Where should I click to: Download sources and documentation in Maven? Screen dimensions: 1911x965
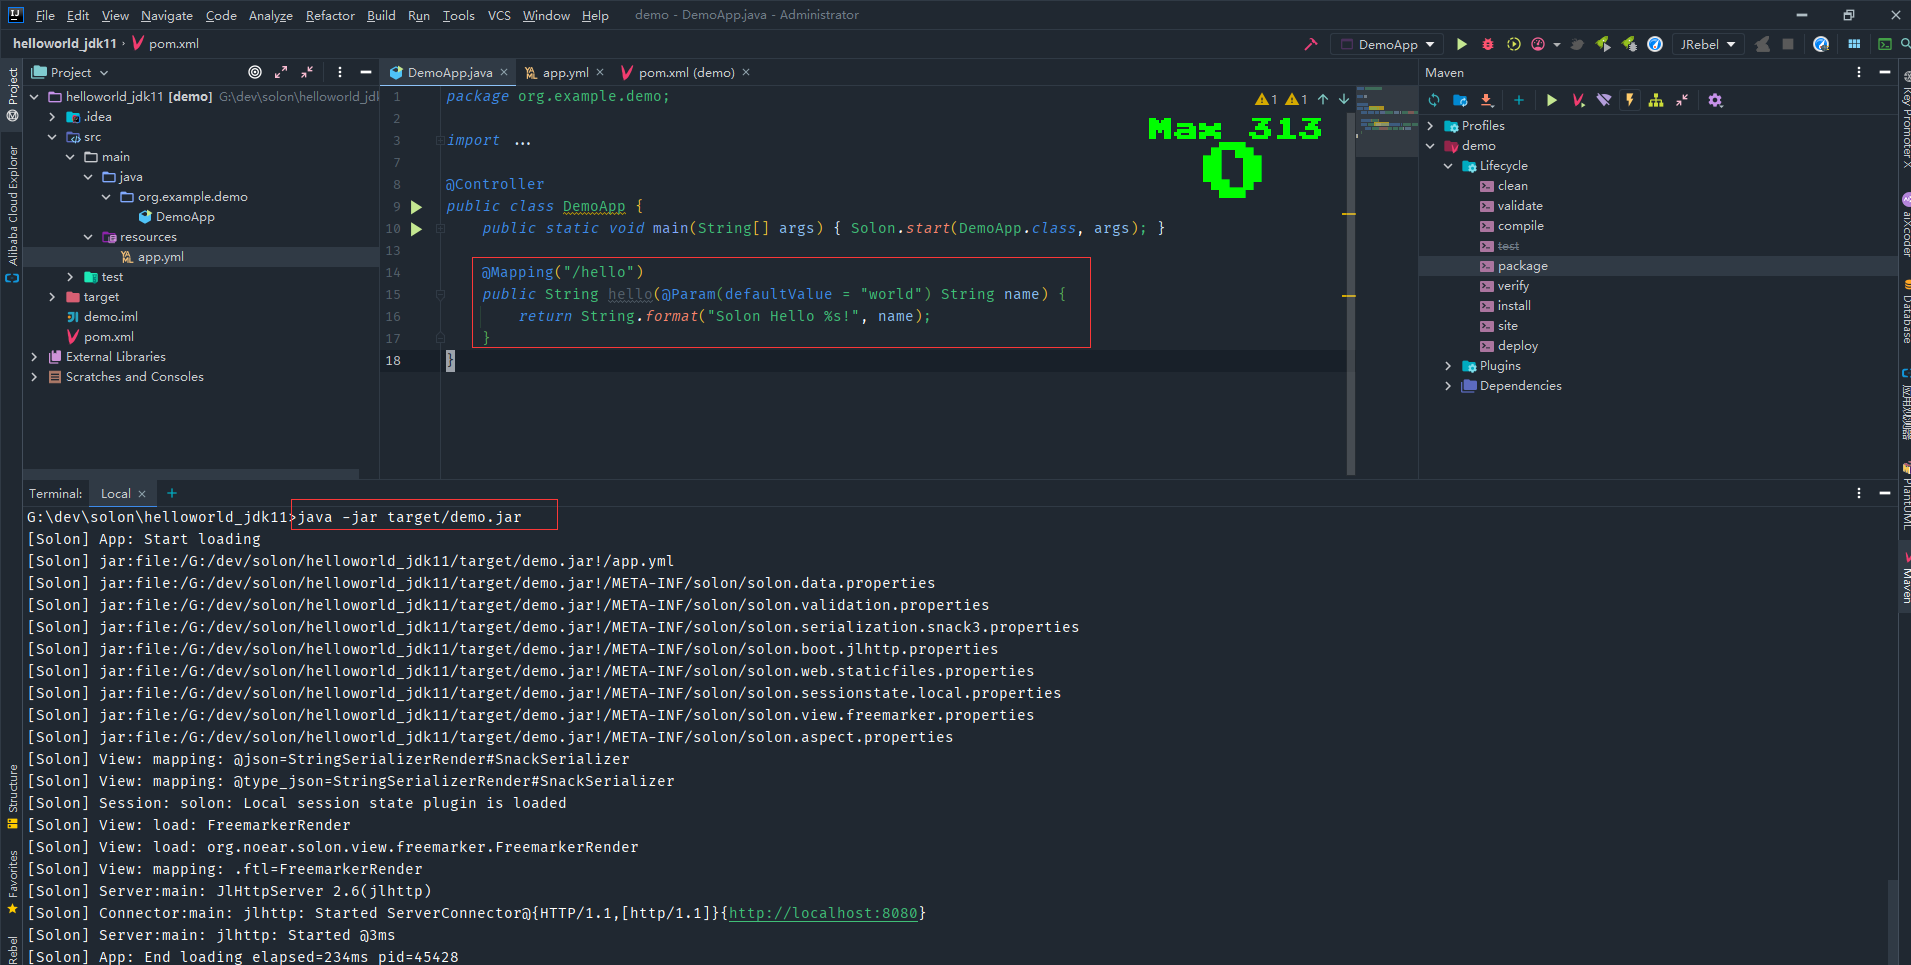[x=1487, y=100]
